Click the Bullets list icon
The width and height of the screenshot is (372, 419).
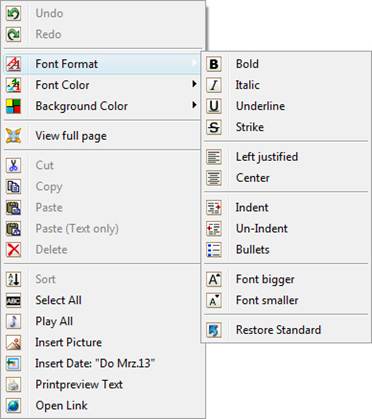[x=214, y=250]
